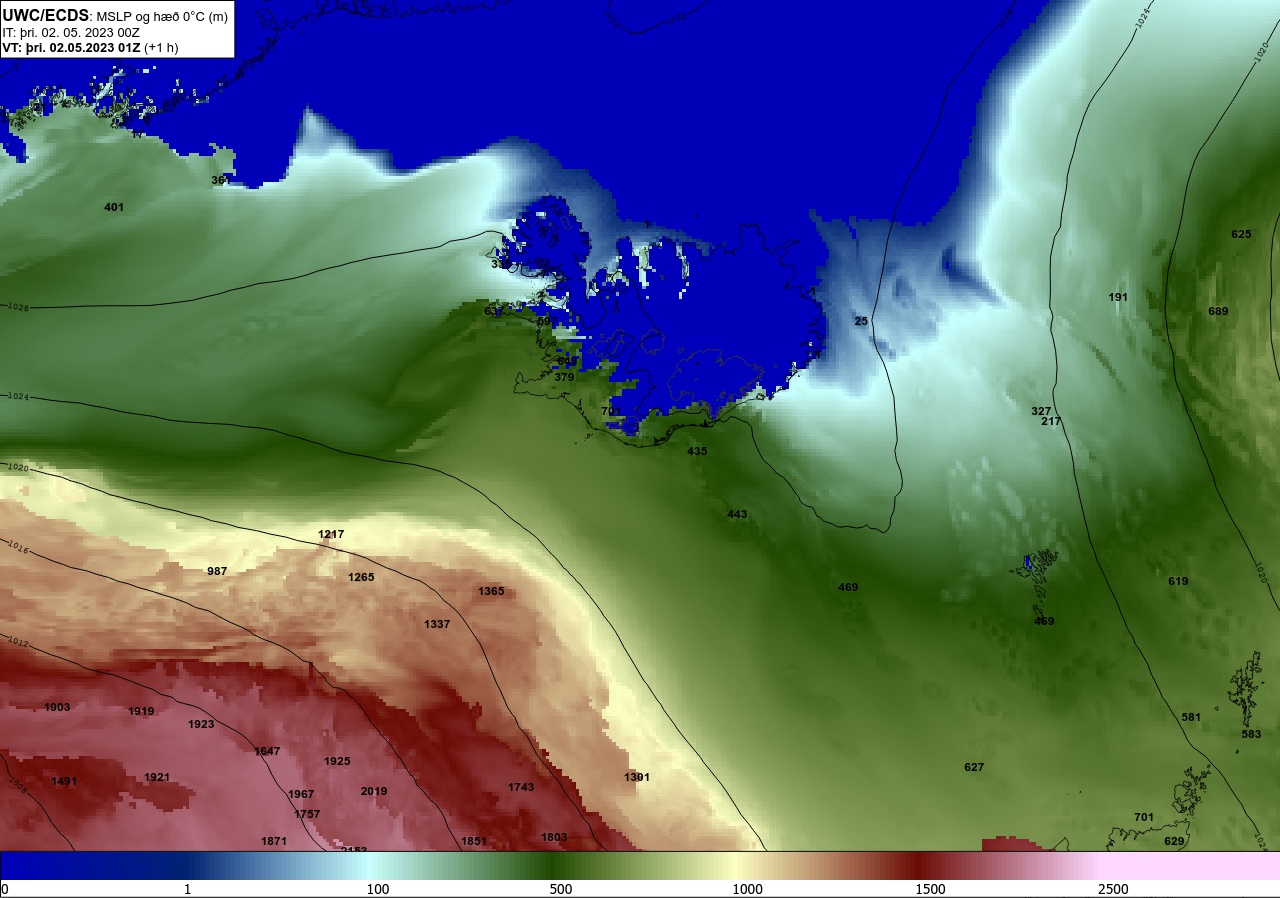The image size is (1280, 898).
Task: Click the 1851 height label
Action: click(x=474, y=841)
